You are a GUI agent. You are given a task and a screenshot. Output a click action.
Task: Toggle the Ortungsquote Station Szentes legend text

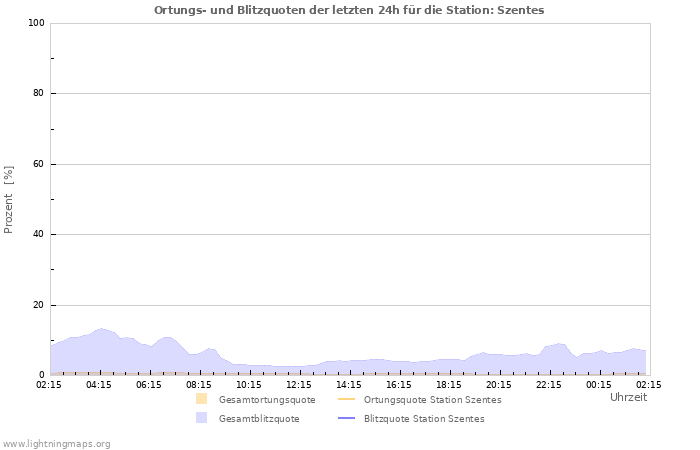[433, 399]
